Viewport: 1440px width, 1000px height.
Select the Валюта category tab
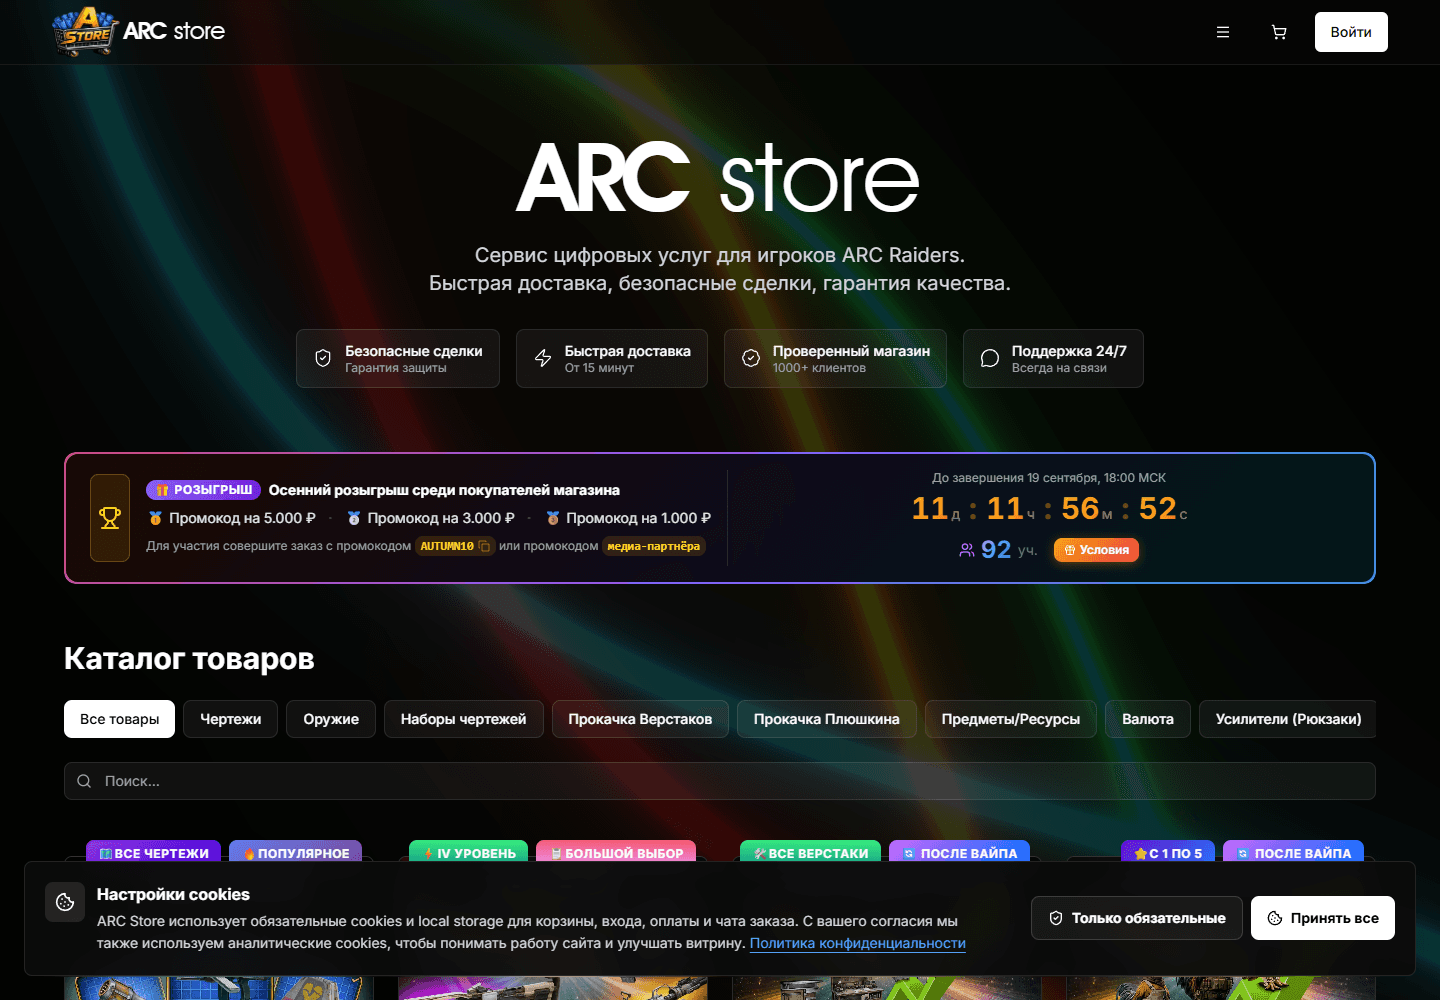click(x=1148, y=719)
